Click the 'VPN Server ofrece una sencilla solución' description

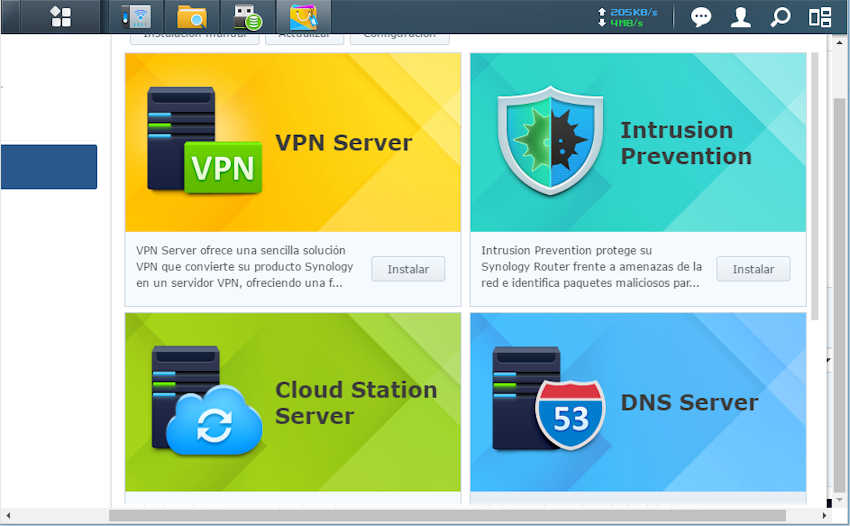pyautogui.click(x=244, y=267)
